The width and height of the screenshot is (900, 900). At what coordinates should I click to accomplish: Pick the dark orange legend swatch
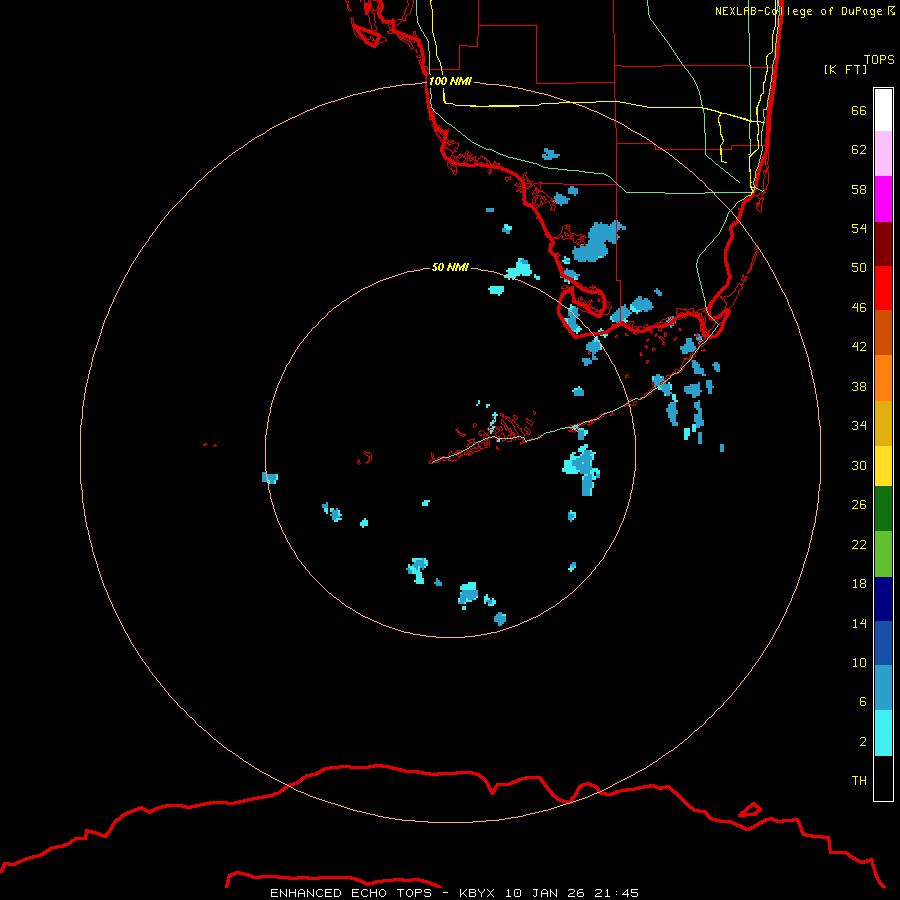(x=883, y=332)
